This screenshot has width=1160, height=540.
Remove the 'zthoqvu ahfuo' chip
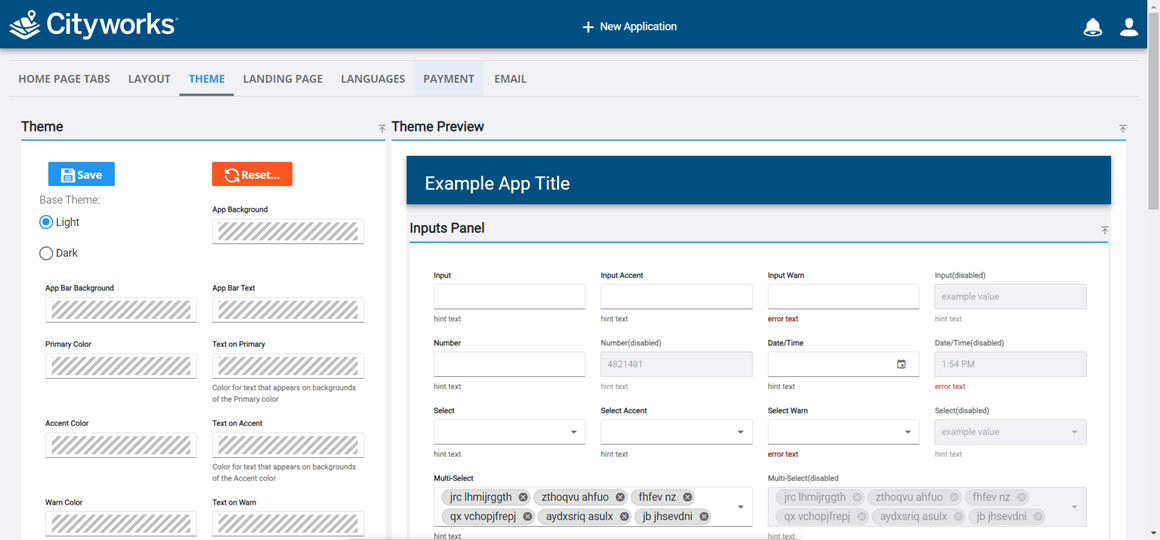click(x=620, y=497)
